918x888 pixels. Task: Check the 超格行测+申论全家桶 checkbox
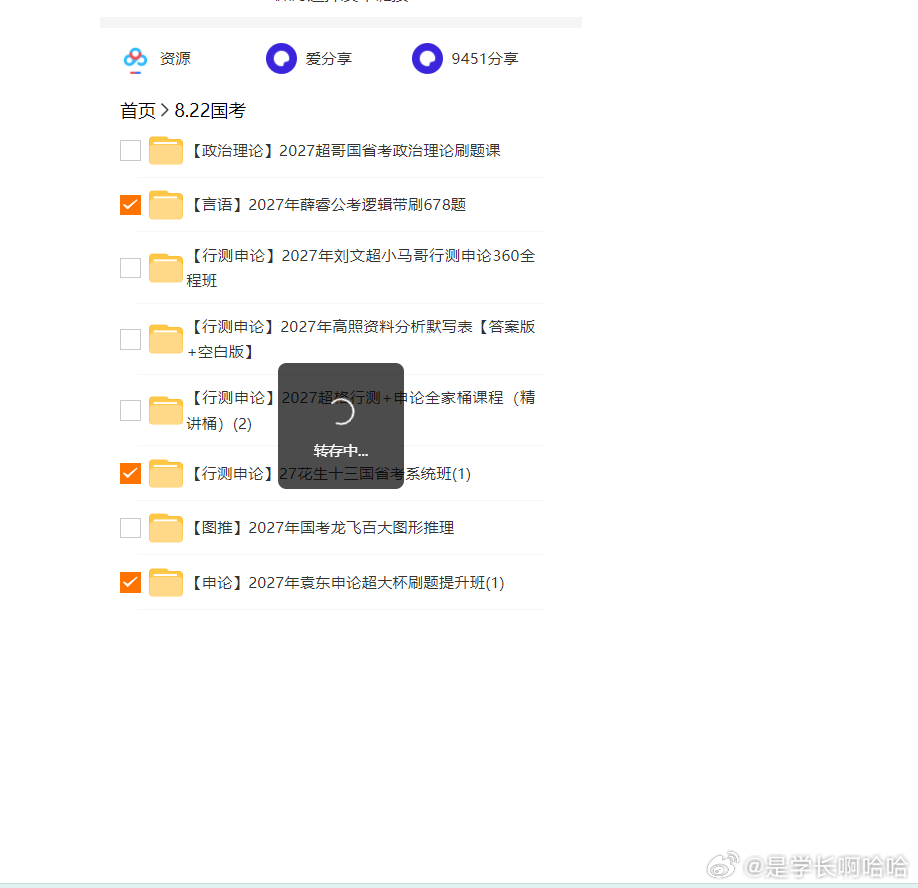point(131,410)
